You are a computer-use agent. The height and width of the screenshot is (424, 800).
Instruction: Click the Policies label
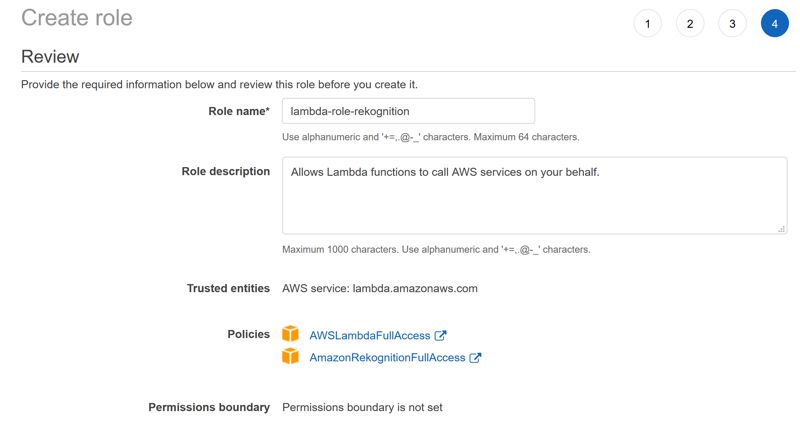click(x=248, y=334)
